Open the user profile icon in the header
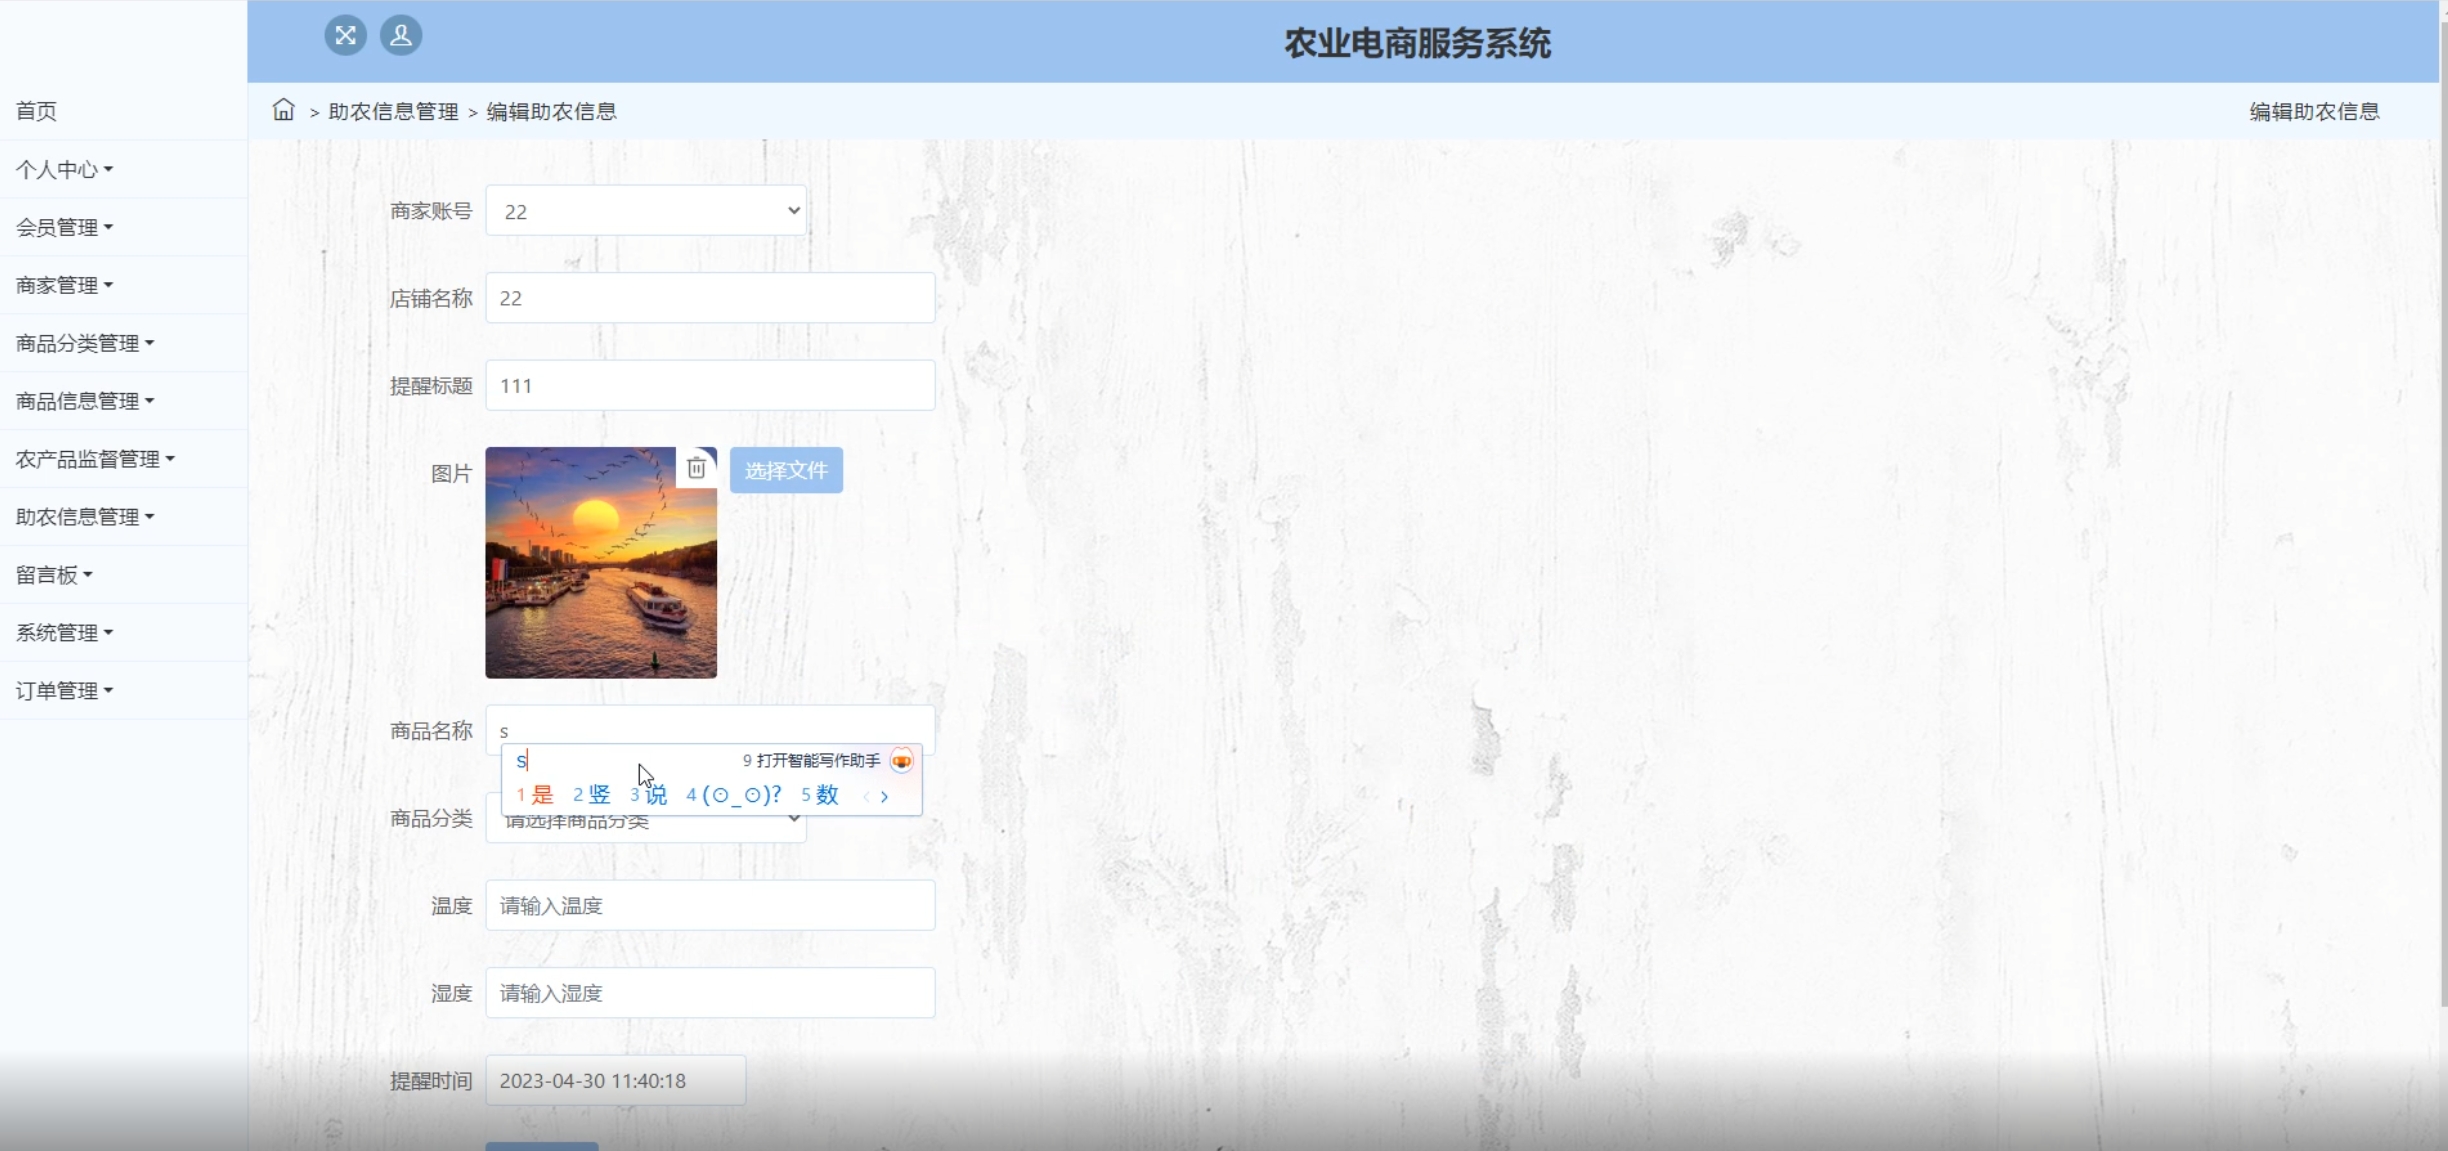 pyautogui.click(x=401, y=36)
